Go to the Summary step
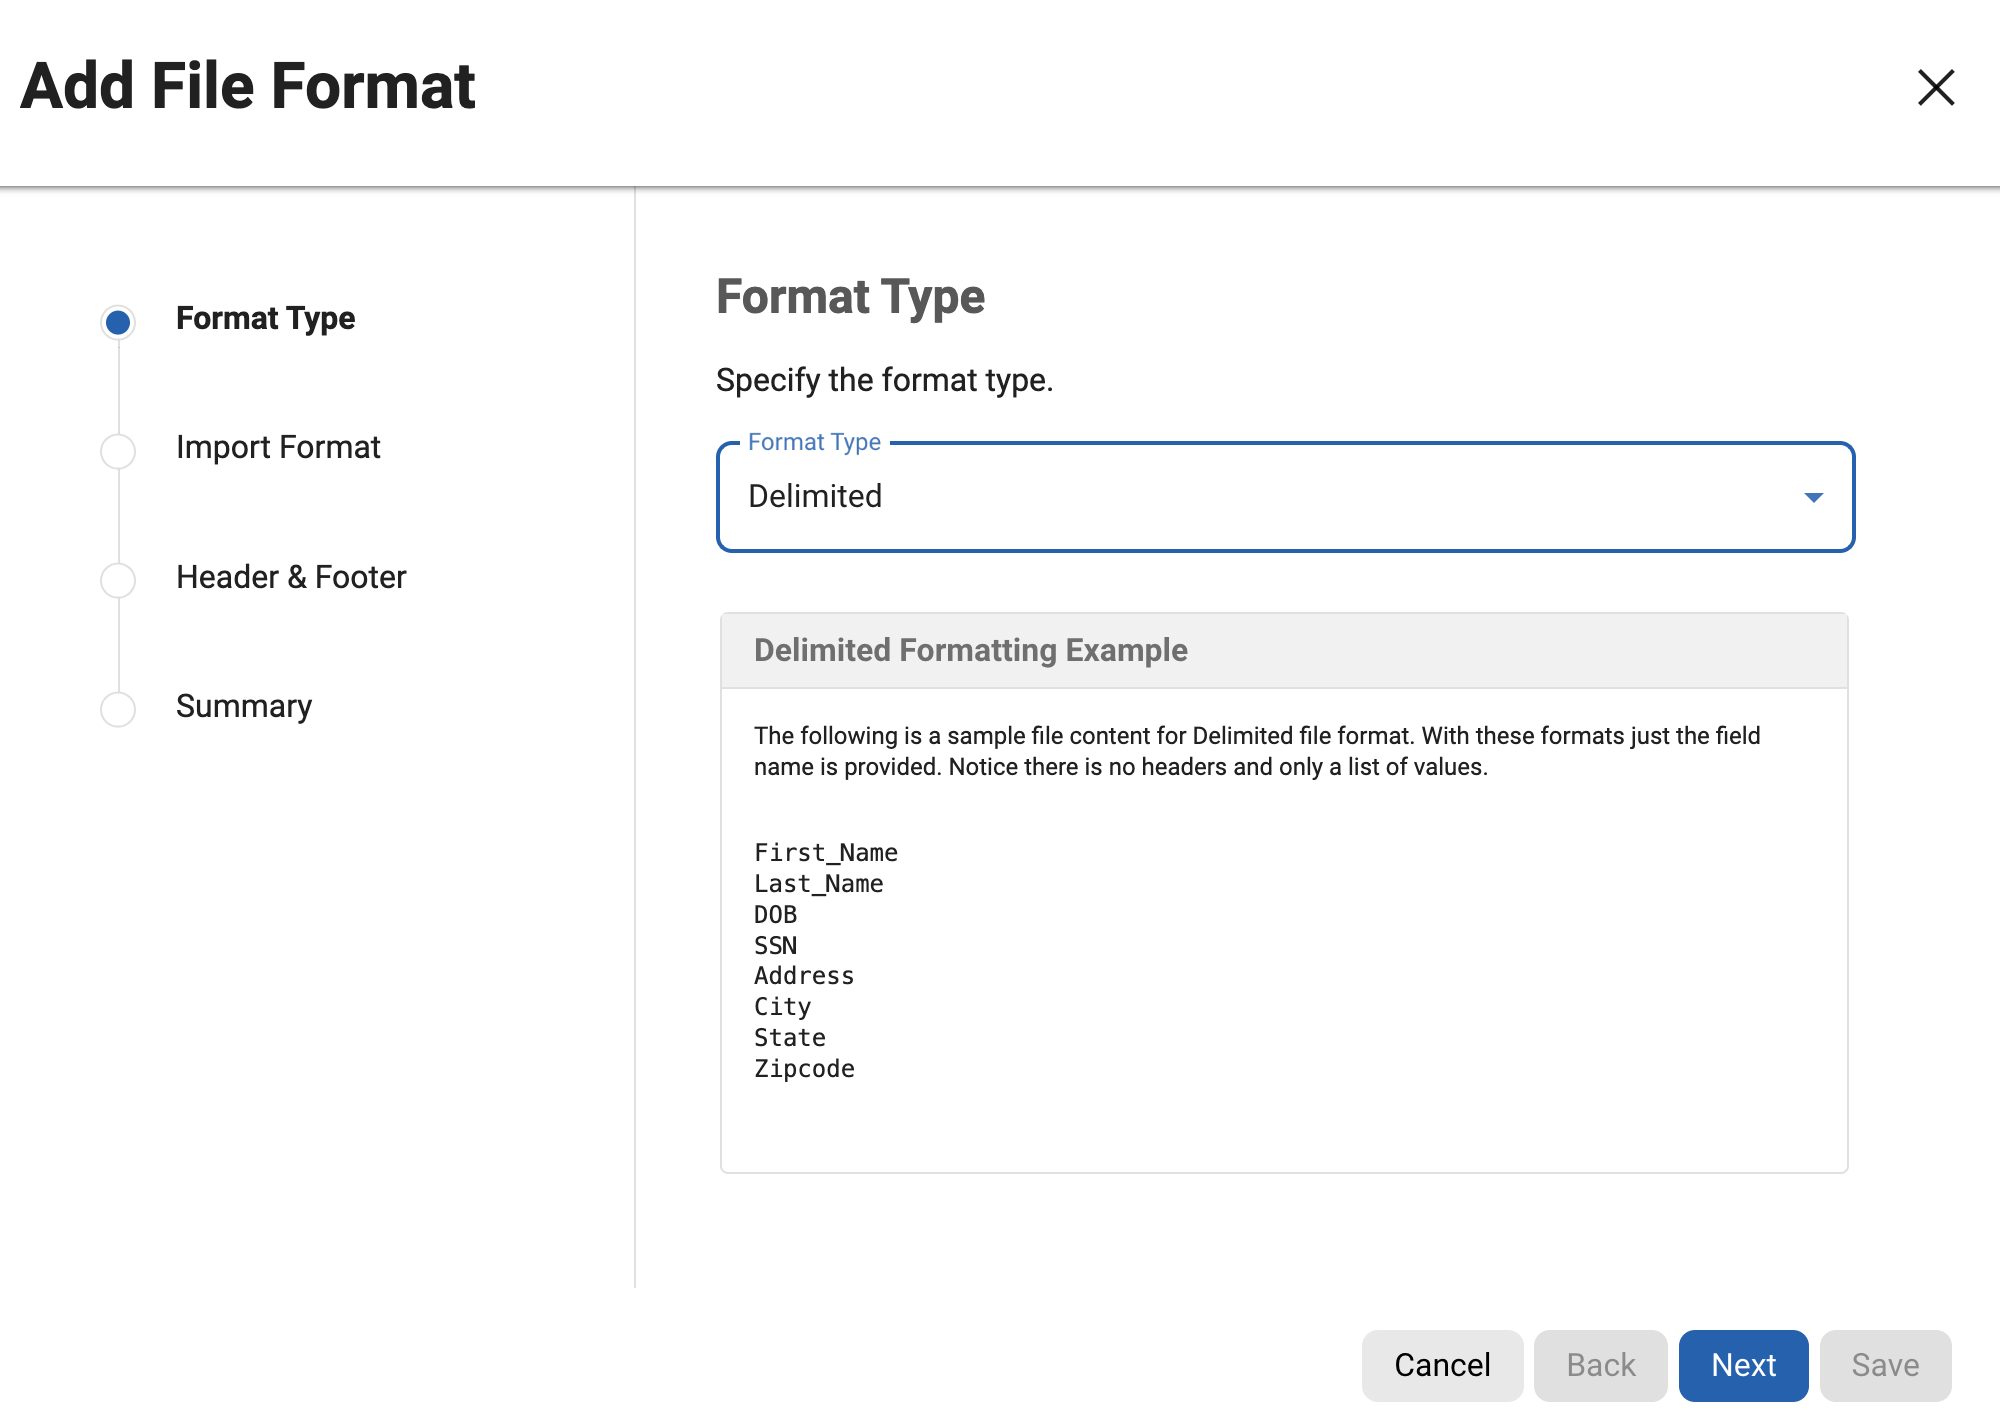2000x1420 pixels. pyautogui.click(x=244, y=706)
